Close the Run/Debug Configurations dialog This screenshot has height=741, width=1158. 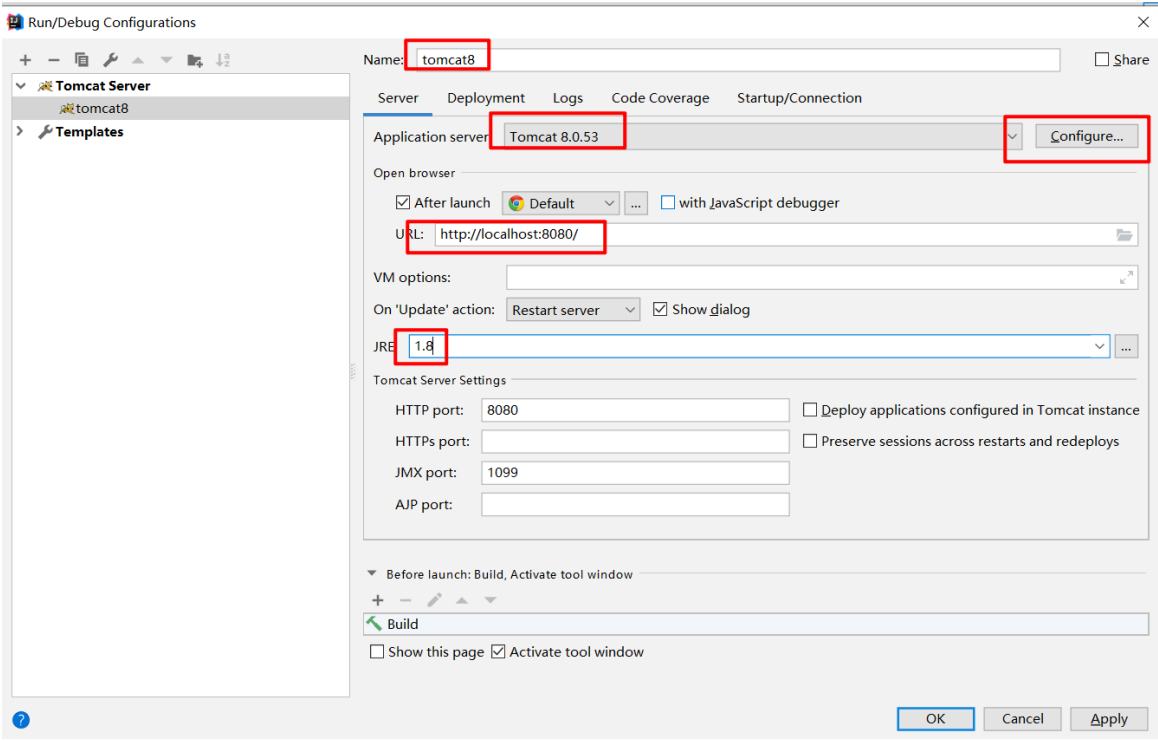pos(1143,22)
